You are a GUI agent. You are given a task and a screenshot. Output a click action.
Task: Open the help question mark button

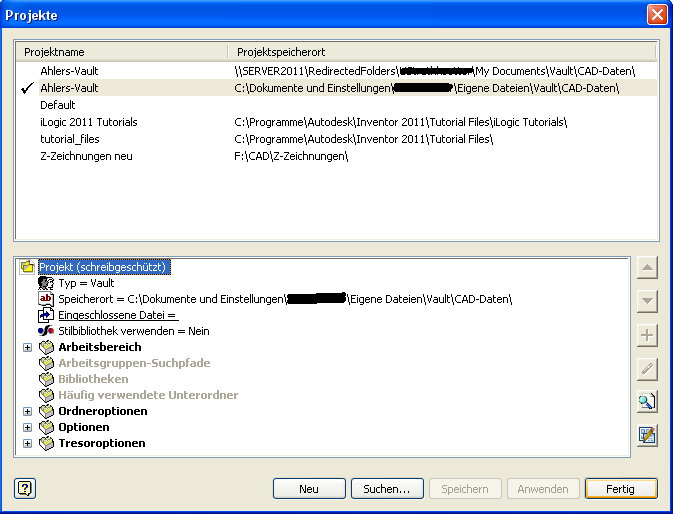[25, 488]
